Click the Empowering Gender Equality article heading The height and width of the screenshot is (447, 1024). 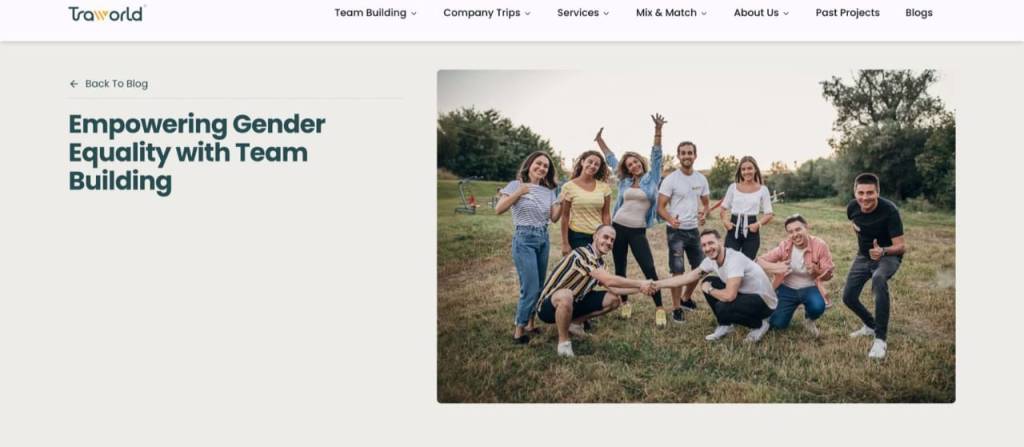pyautogui.click(x=197, y=153)
